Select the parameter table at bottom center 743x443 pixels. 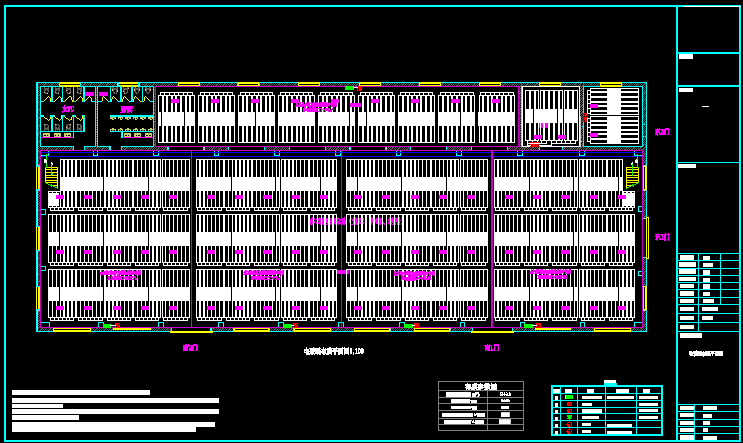[480, 405]
